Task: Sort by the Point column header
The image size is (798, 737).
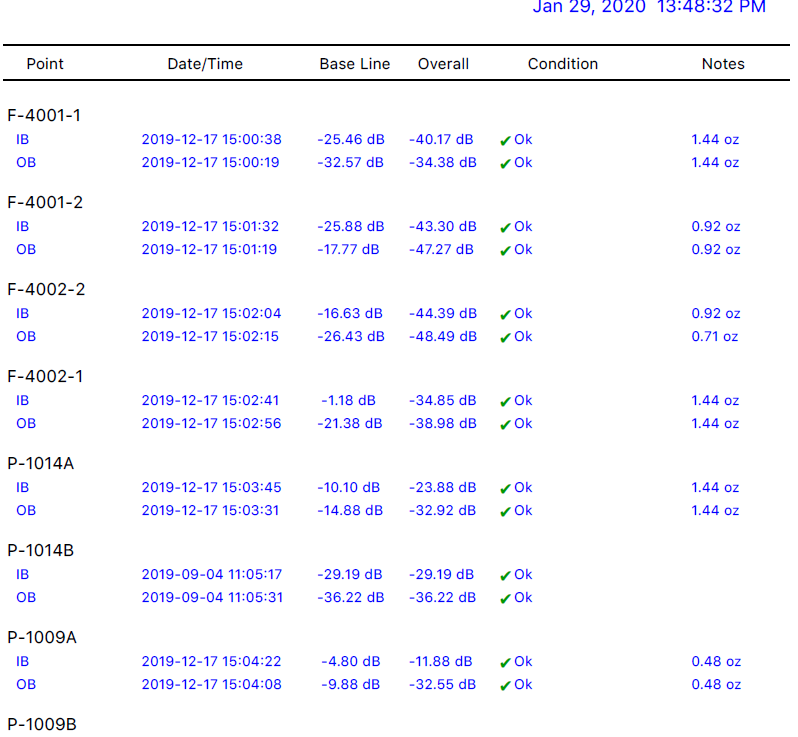Action: click(x=45, y=63)
